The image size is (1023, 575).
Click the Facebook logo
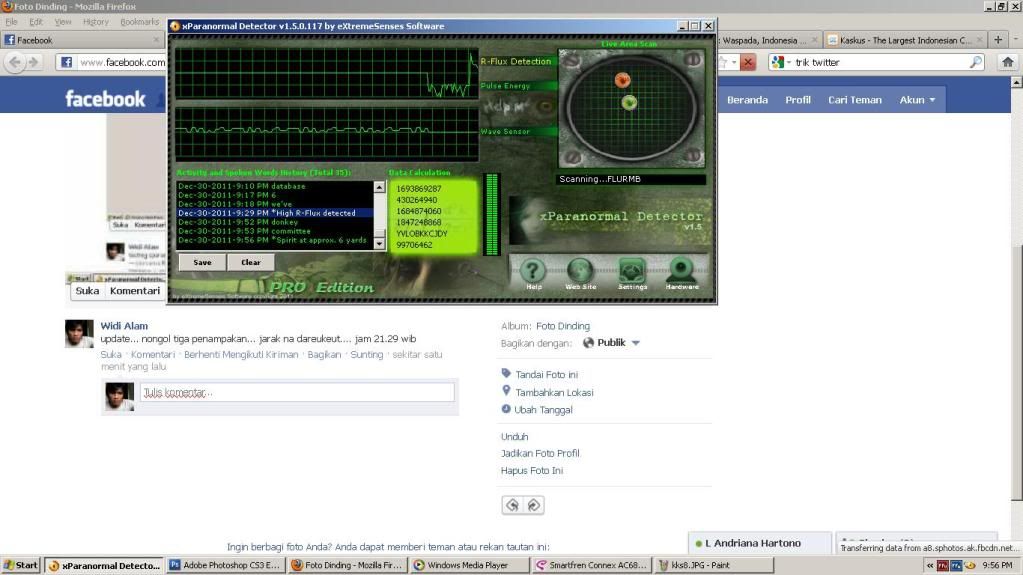pos(105,99)
